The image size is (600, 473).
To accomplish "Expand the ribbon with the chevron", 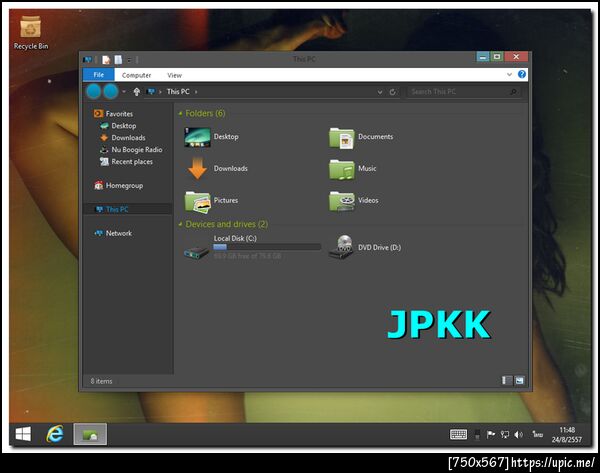I will (509, 75).
